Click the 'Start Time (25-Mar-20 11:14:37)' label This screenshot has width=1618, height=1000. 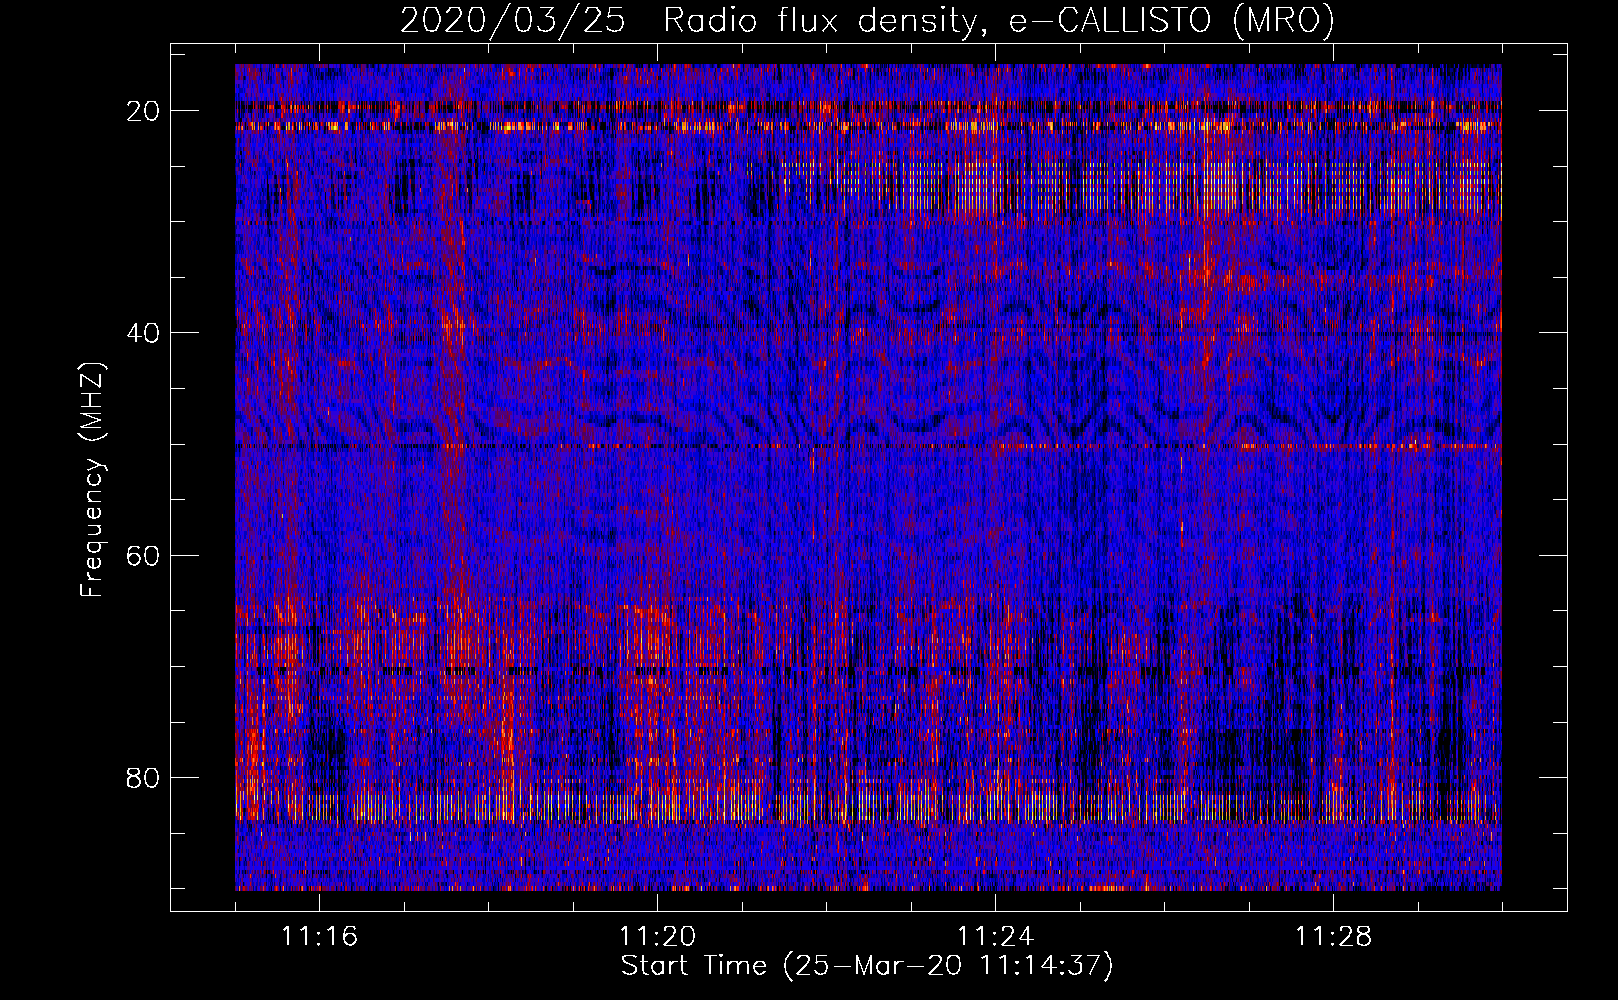(867, 966)
